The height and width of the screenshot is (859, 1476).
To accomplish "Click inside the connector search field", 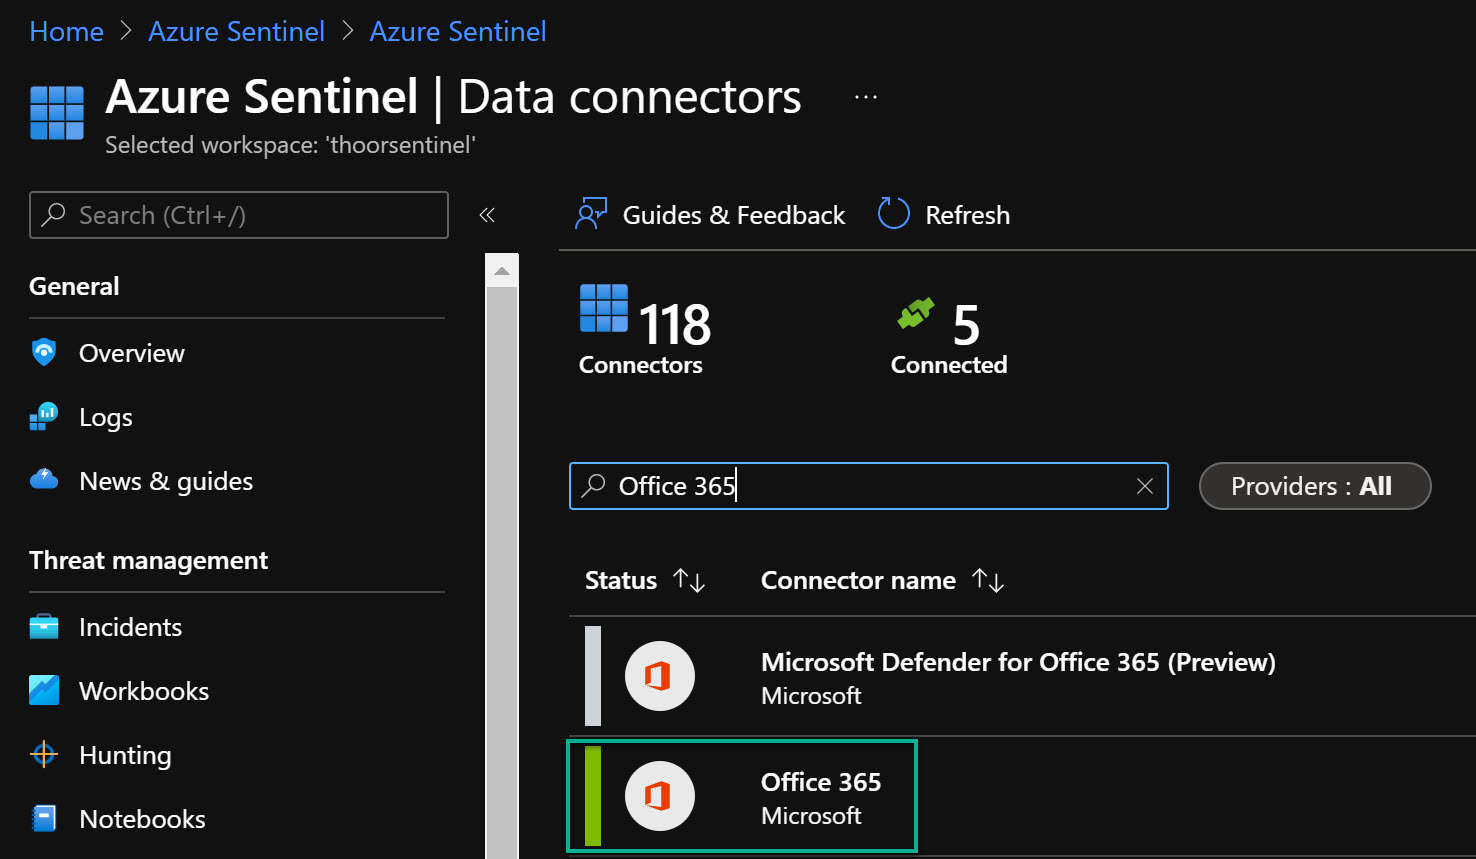I will [x=869, y=486].
